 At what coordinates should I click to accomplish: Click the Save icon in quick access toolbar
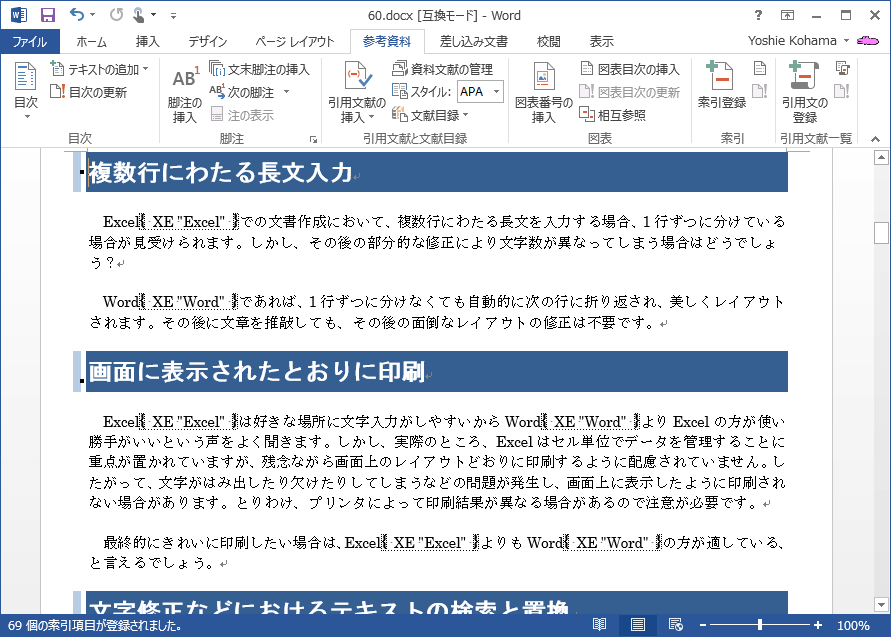click(48, 15)
